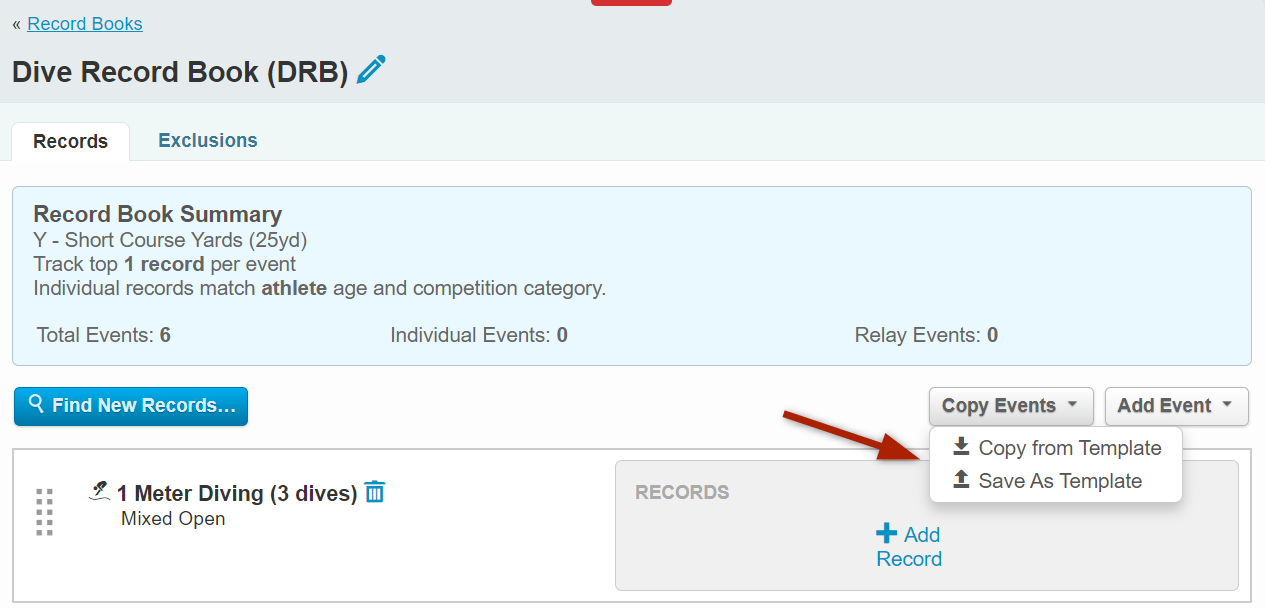Switch to the Exclusions tab
Image resolution: width=1265 pixels, height=609 pixels.
click(208, 141)
